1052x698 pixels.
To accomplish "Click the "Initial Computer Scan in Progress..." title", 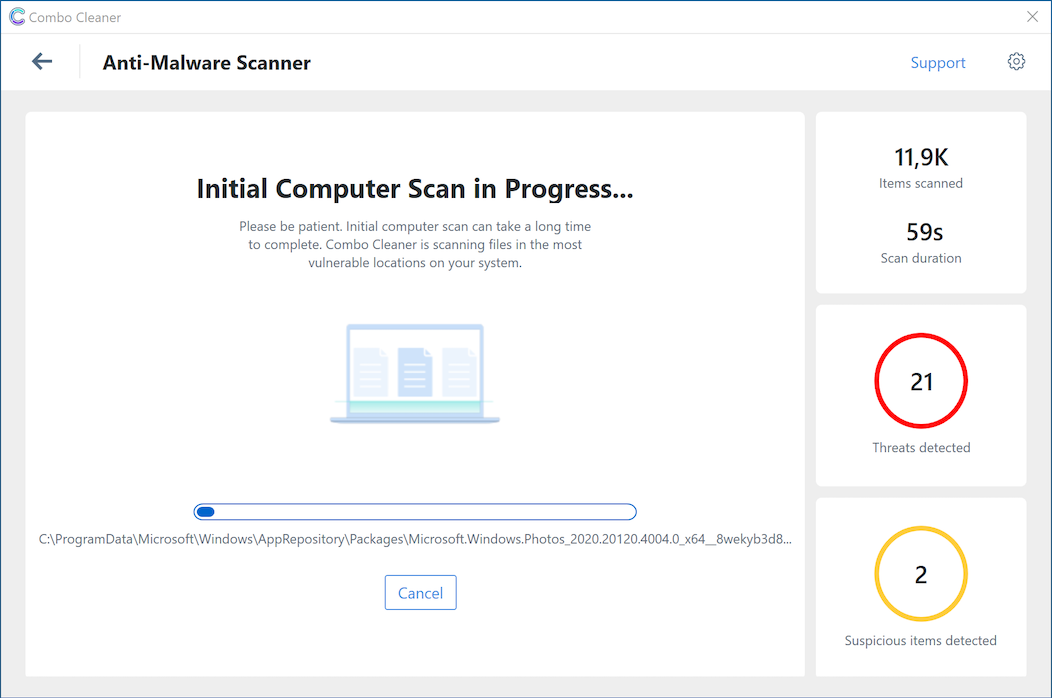I will 415,189.
